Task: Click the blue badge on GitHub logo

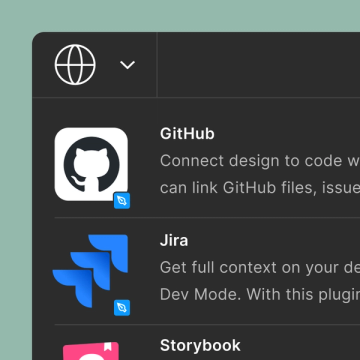Action: (122, 201)
